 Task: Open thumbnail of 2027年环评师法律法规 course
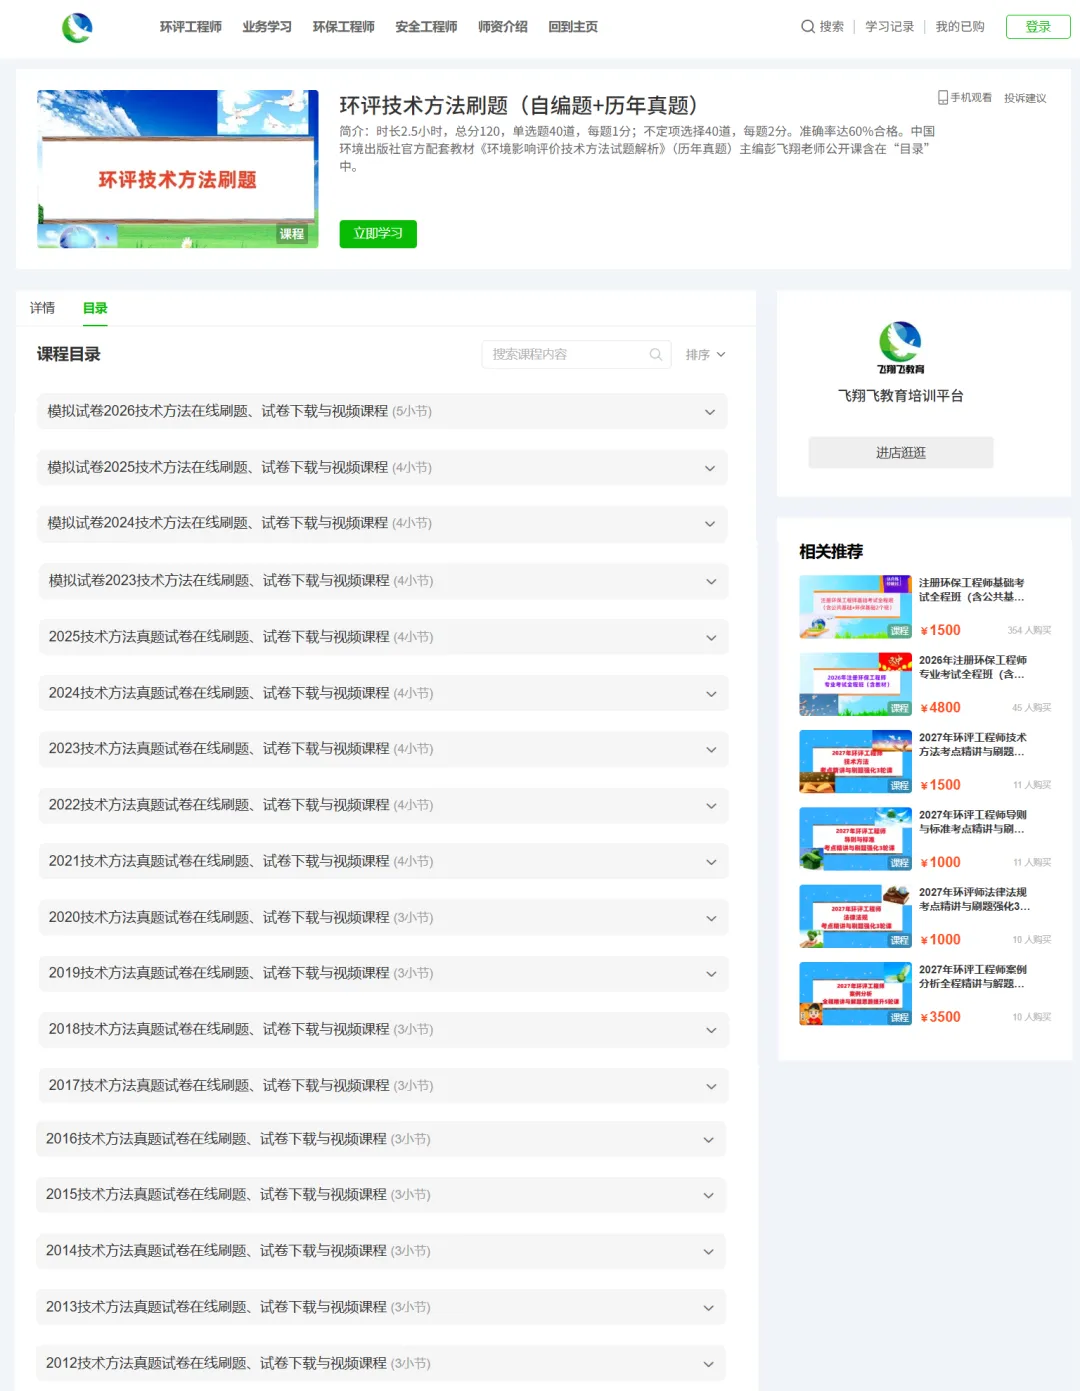pyautogui.click(x=855, y=916)
